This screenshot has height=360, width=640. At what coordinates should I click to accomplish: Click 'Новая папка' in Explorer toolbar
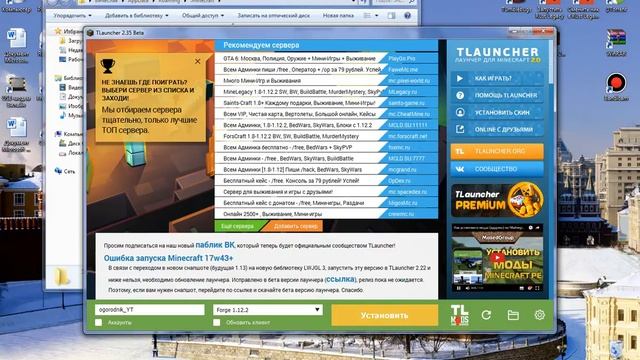(x=338, y=16)
